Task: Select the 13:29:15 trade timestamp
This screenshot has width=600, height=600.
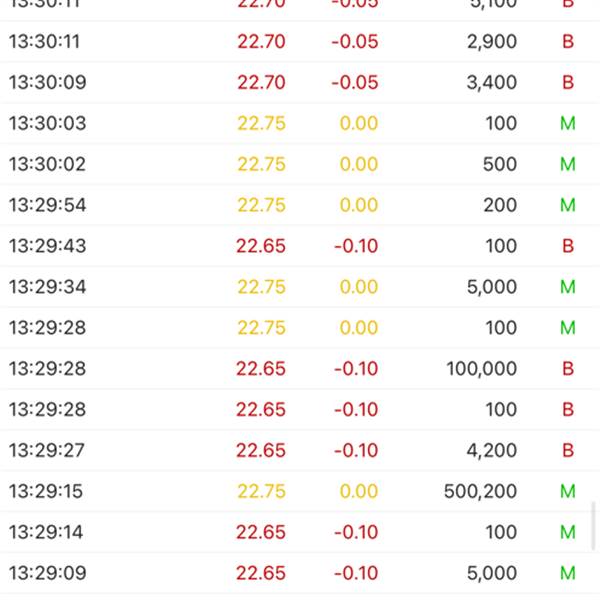Action: pos(47,491)
